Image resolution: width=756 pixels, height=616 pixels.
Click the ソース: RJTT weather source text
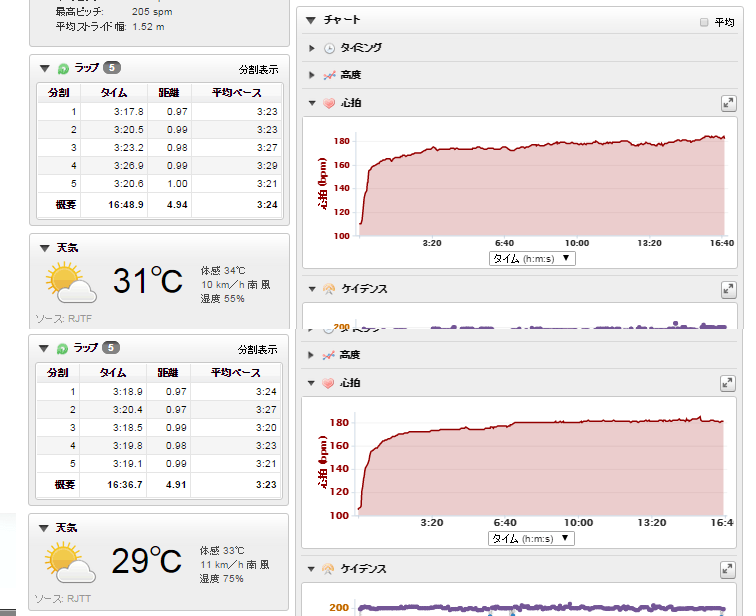(63, 599)
